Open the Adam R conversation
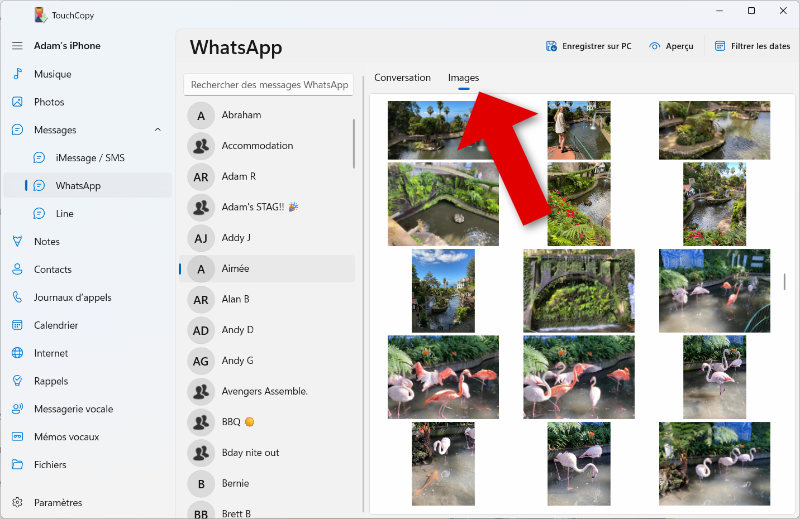 (x=266, y=177)
